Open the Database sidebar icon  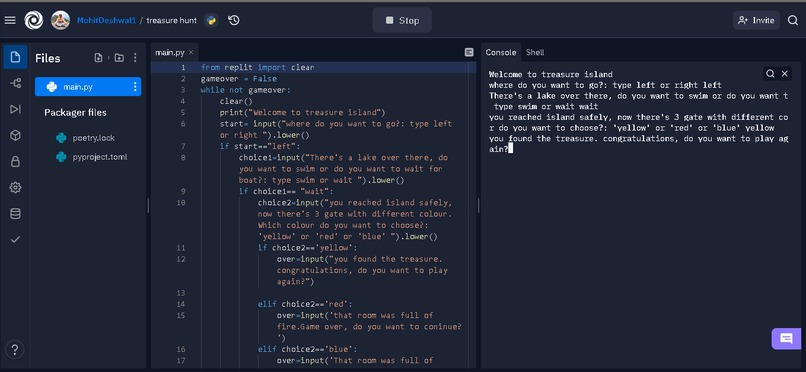point(15,214)
